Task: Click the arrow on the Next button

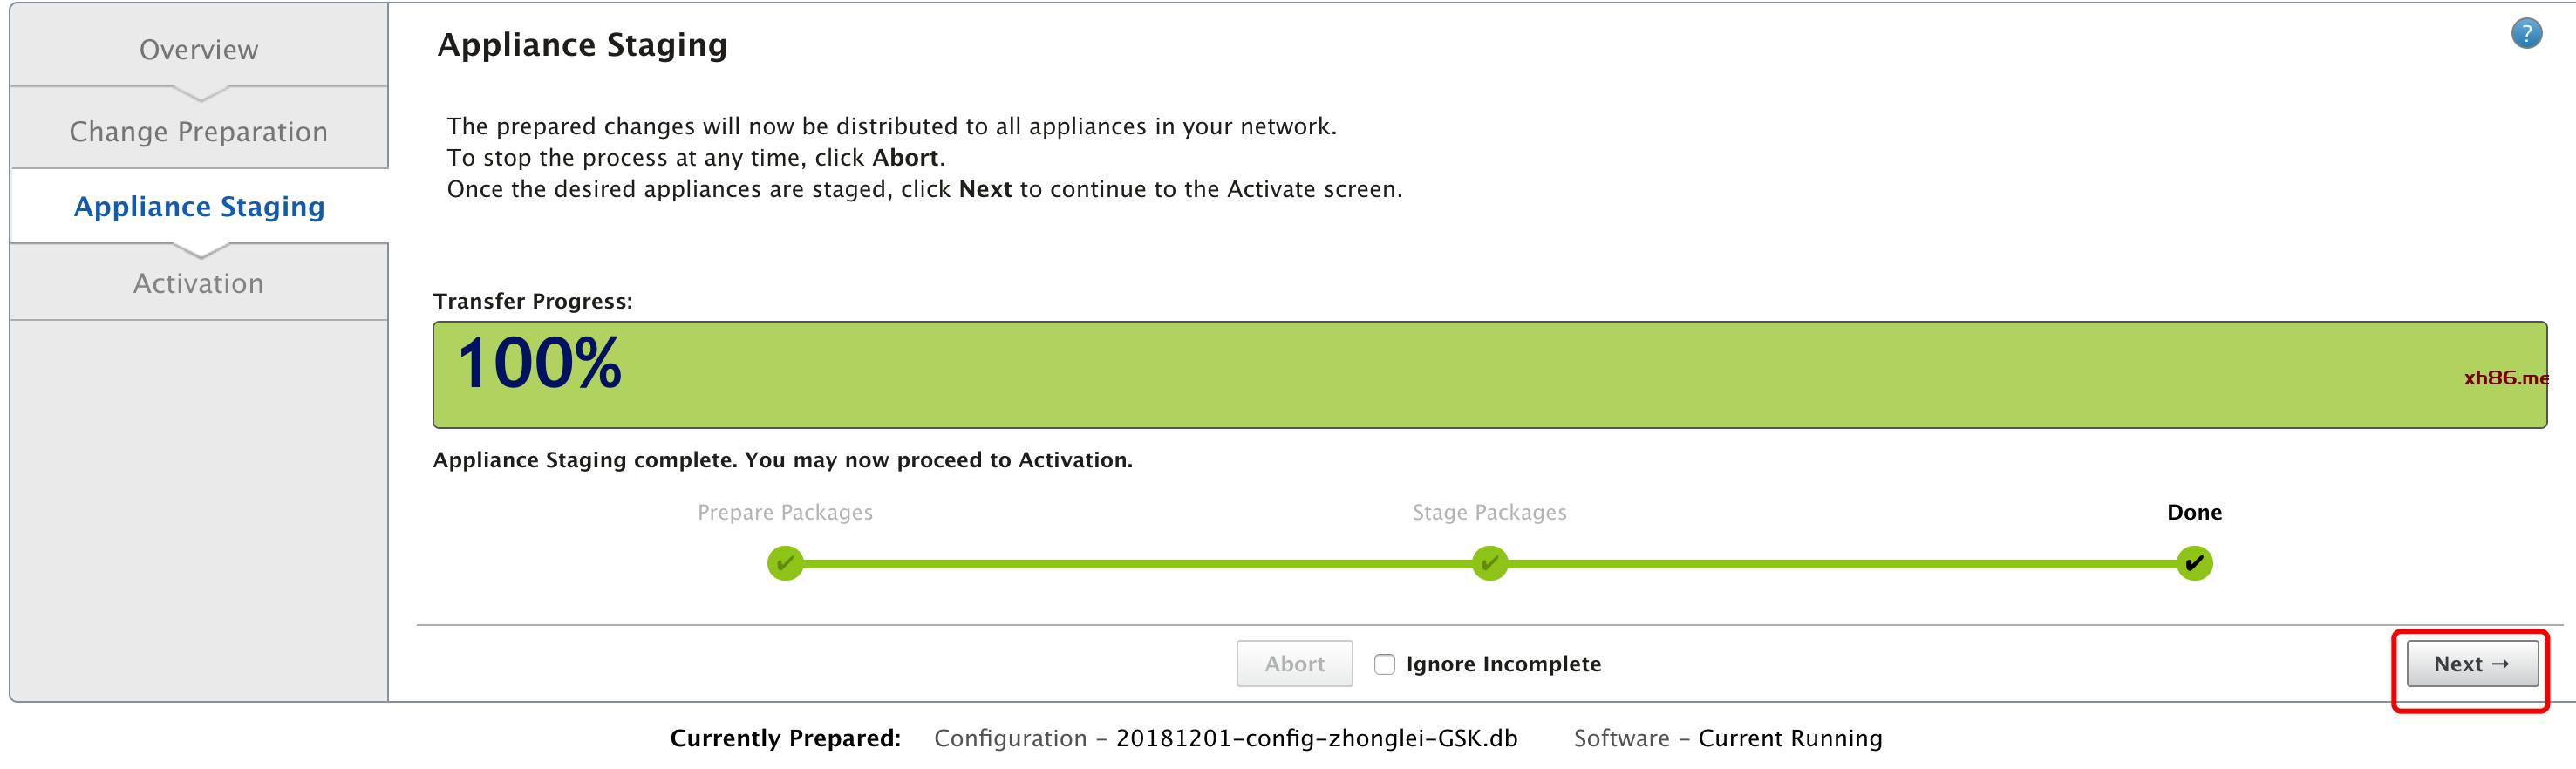Action: coord(2500,664)
